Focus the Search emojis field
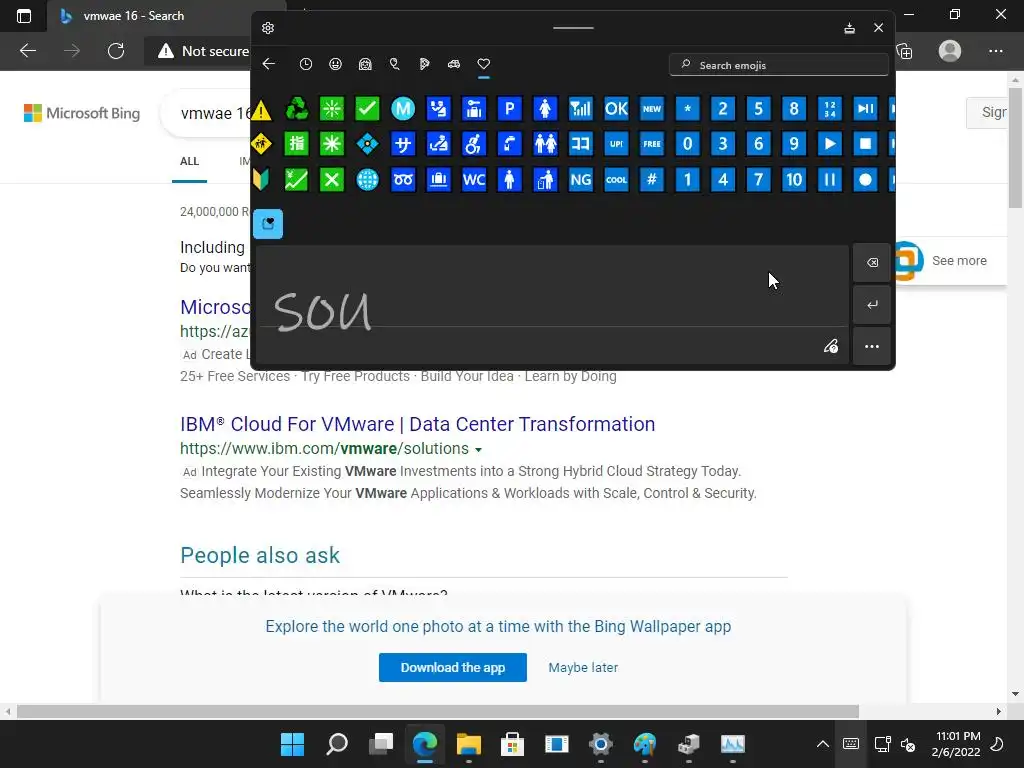The height and width of the screenshot is (768, 1024). [x=778, y=65]
